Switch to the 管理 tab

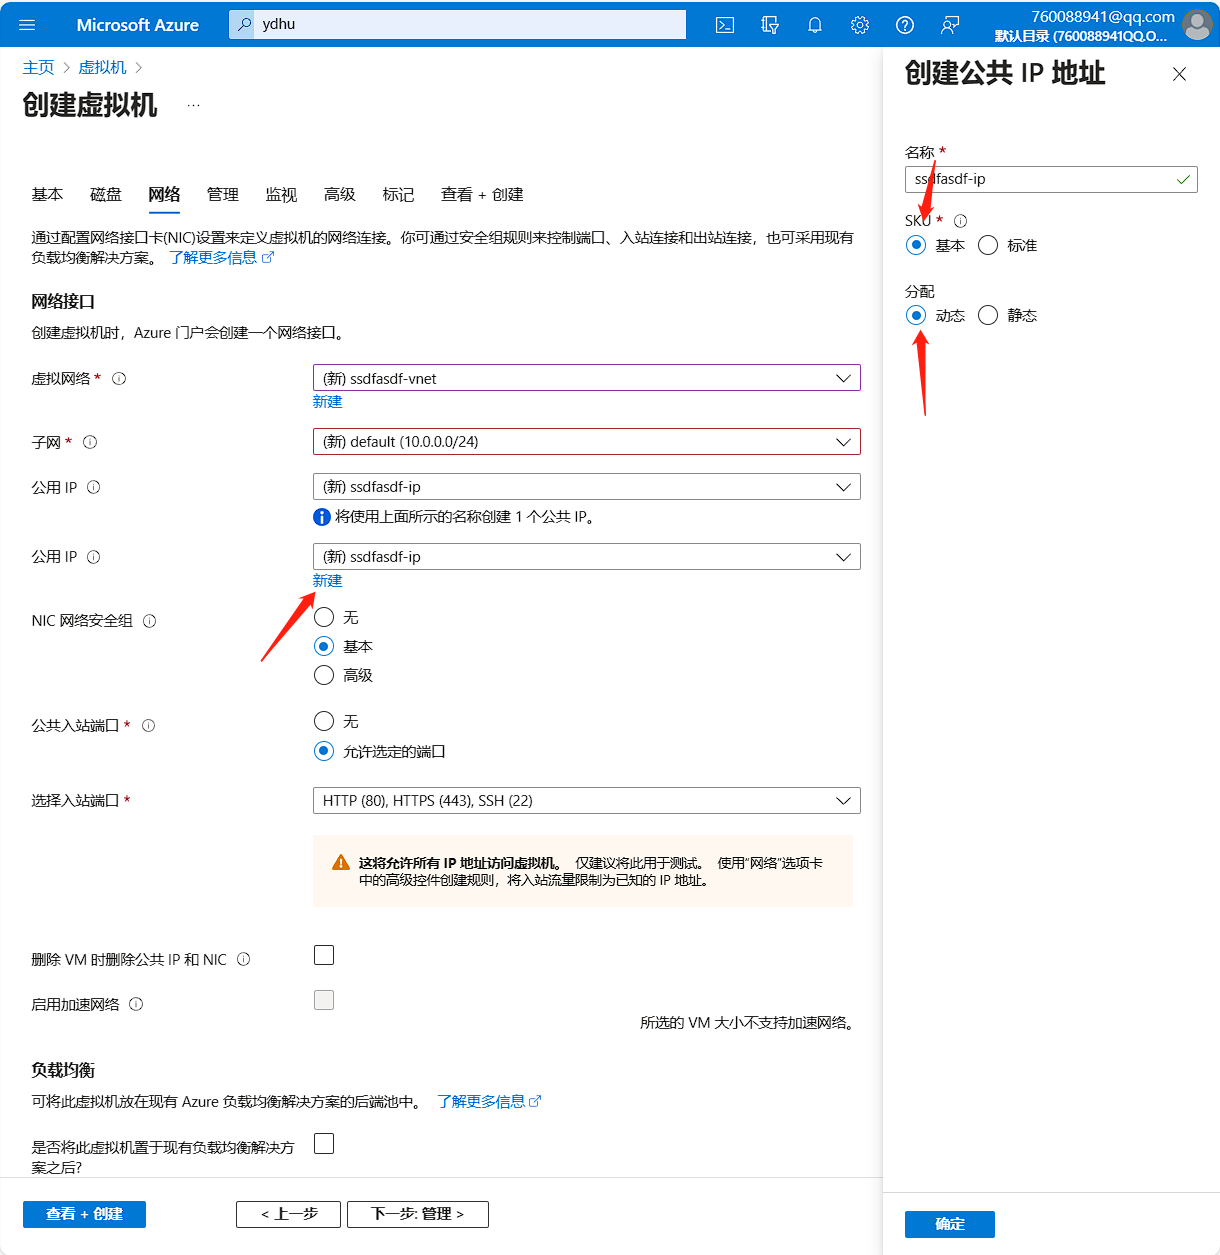tap(223, 194)
